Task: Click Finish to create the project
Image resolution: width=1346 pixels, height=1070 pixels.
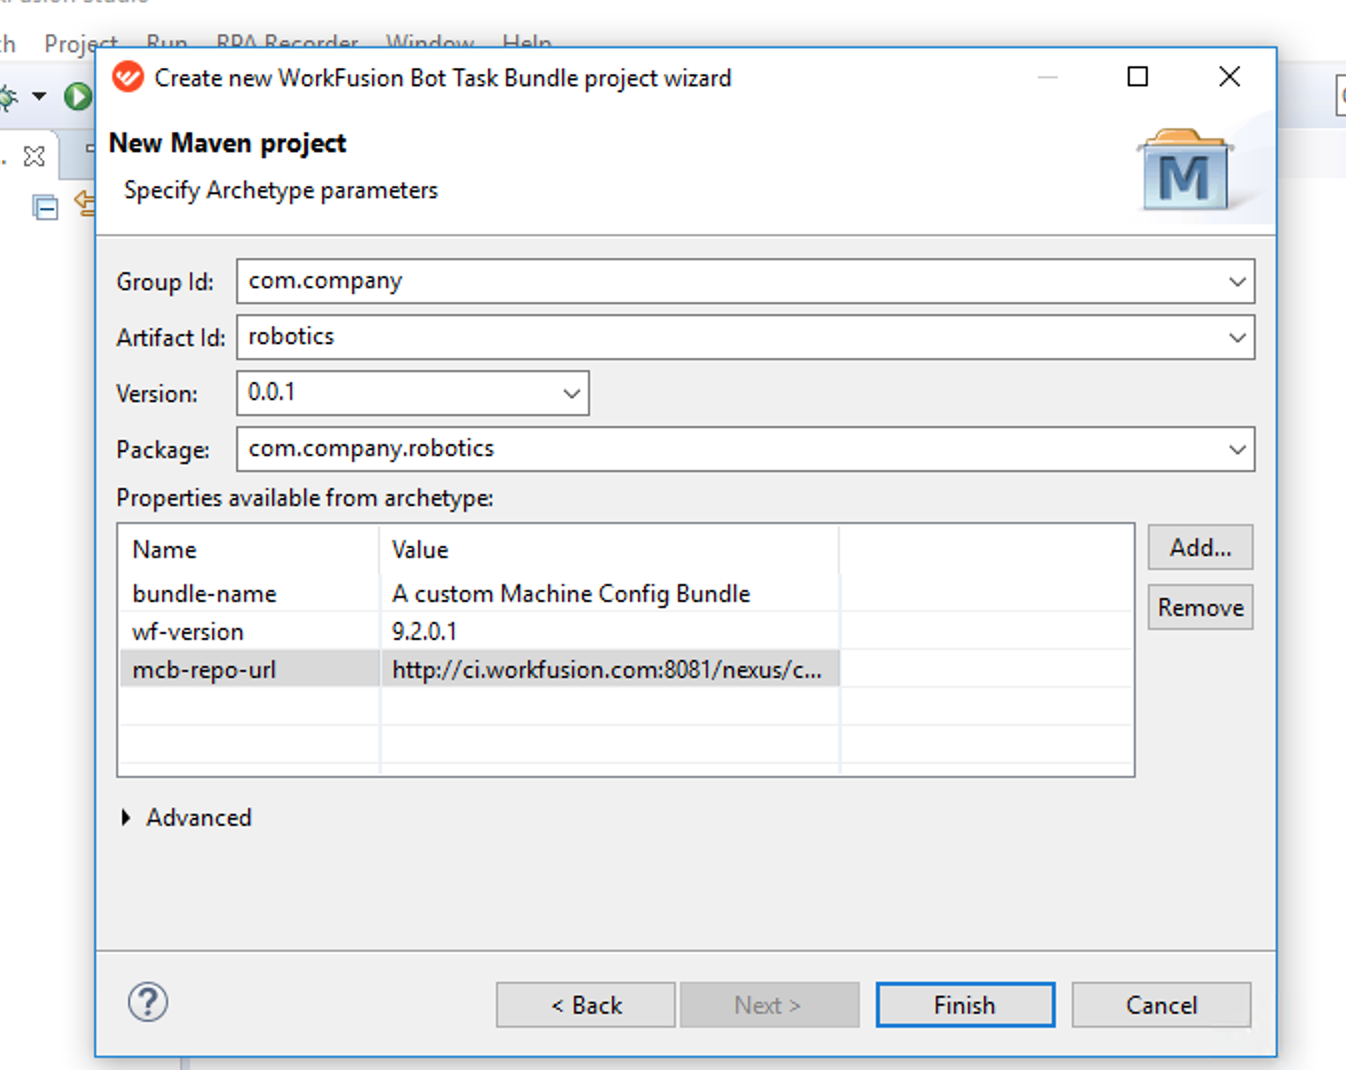Action: tap(965, 1005)
